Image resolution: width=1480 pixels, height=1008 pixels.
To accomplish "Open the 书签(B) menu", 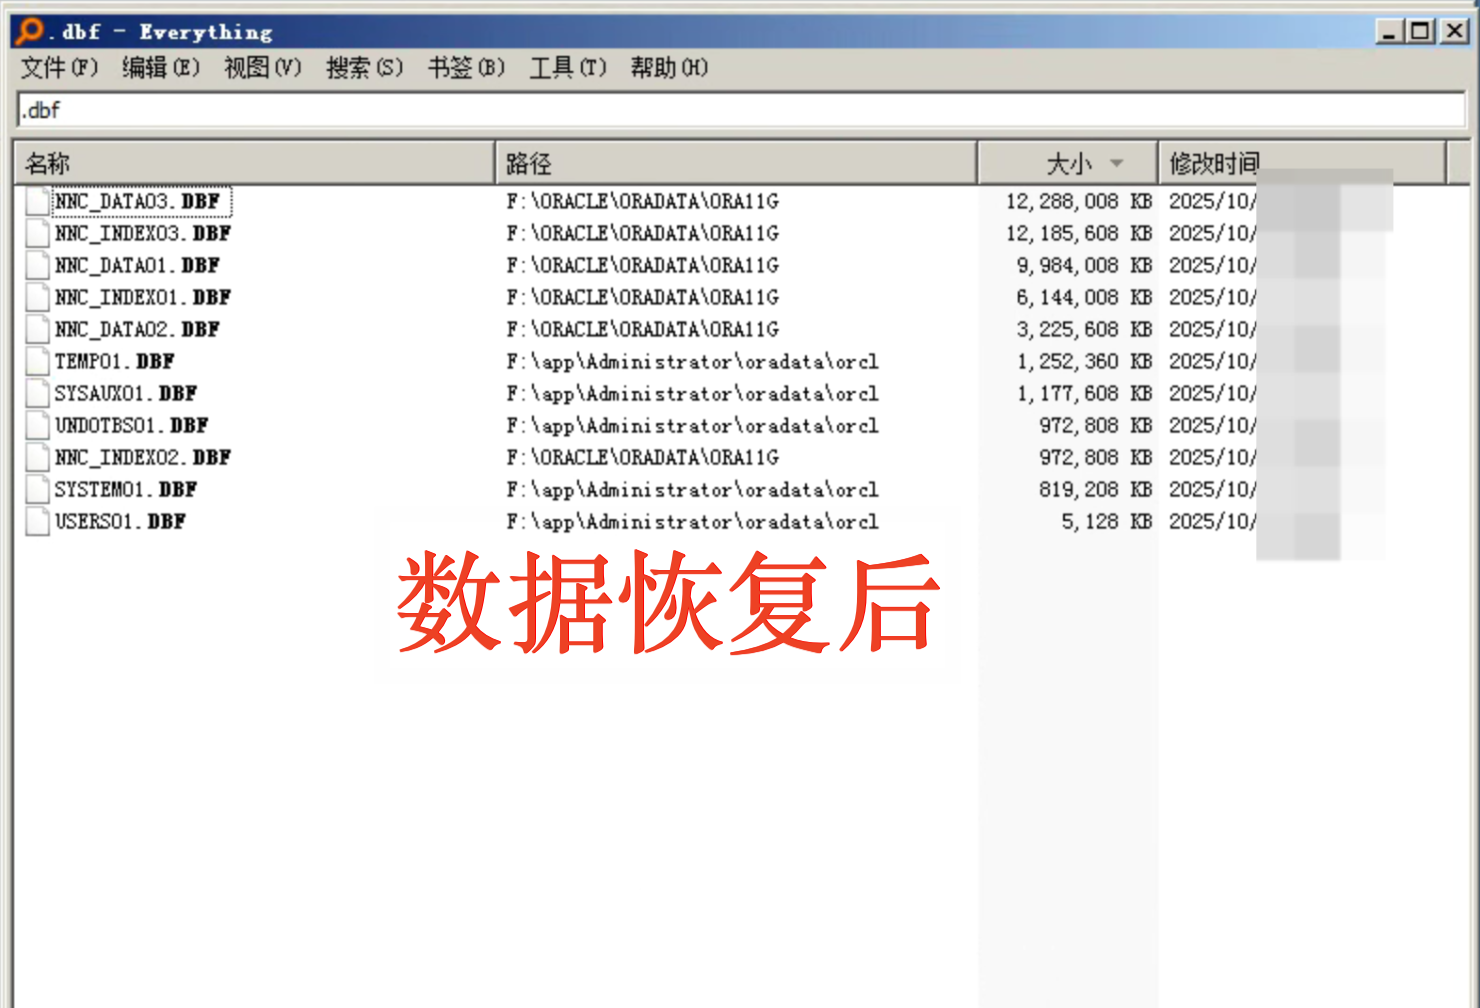I will (x=466, y=68).
